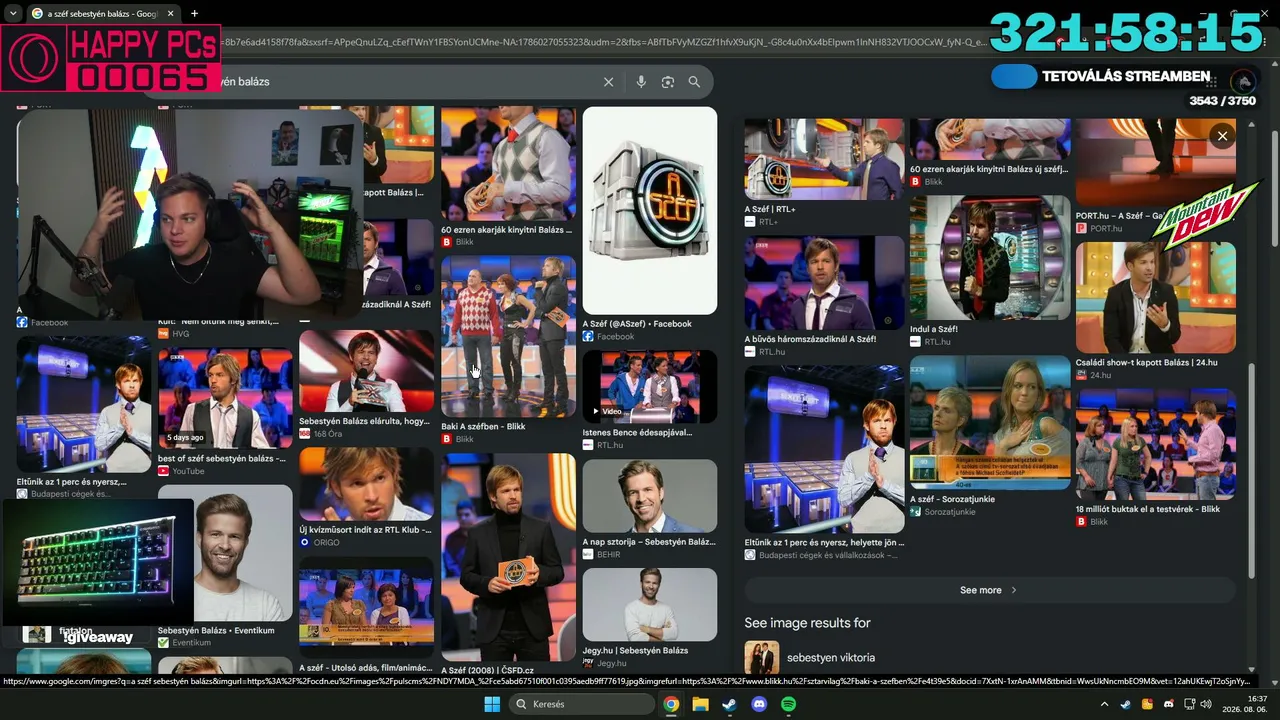The width and height of the screenshot is (1280, 720).
Task: Open the '18 milliót buktak el a testvérek' image
Action: pyautogui.click(x=1156, y=444)
